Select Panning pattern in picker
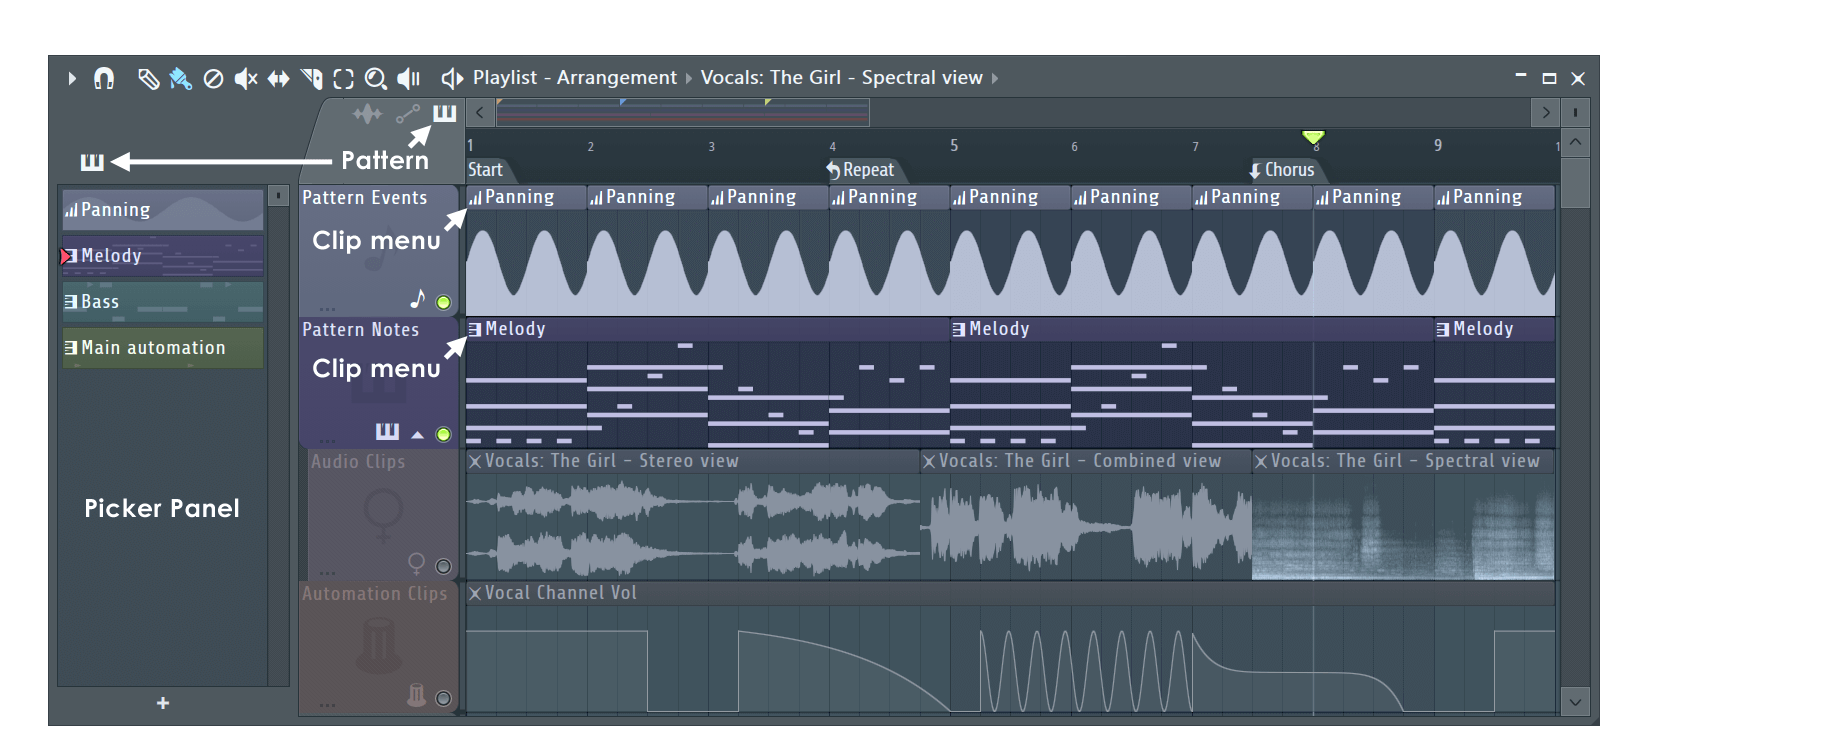 [x=163, y=210]
